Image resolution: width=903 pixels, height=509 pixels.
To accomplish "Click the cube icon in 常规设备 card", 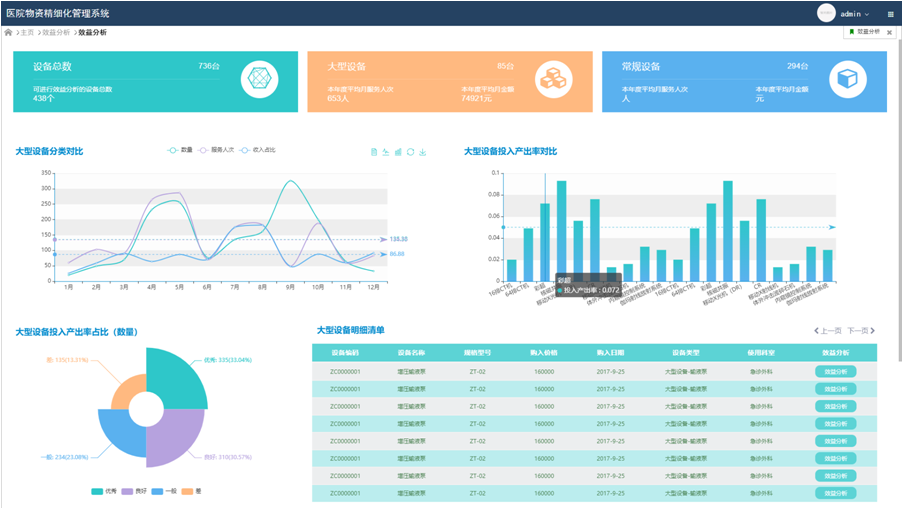I will pyautogui.click(x=849, y=79).
